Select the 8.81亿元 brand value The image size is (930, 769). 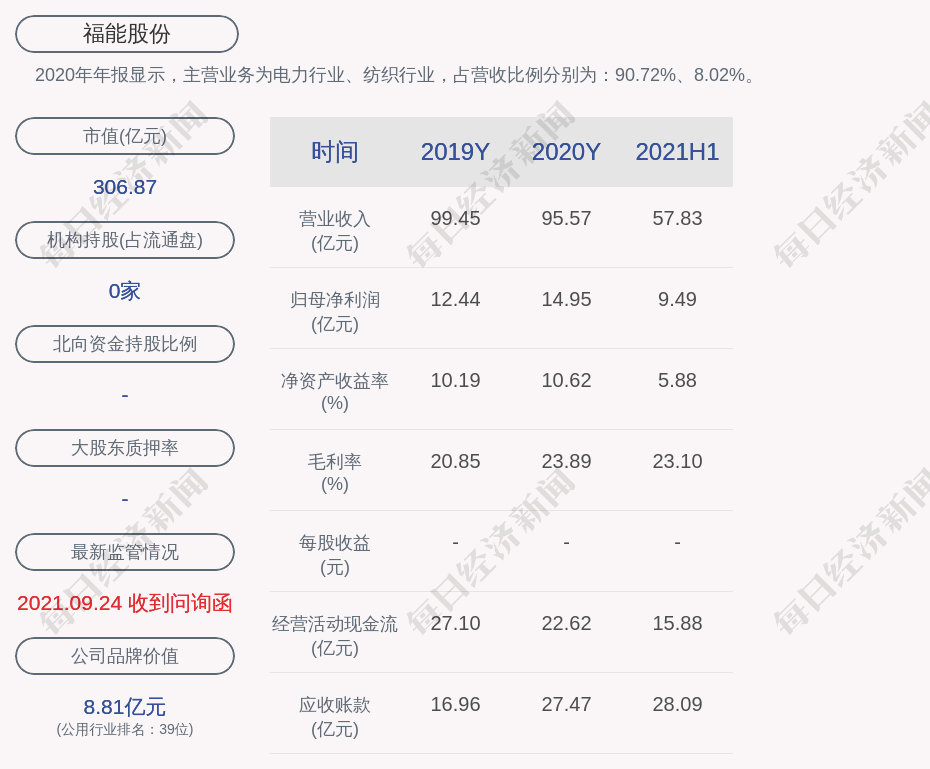125,707
